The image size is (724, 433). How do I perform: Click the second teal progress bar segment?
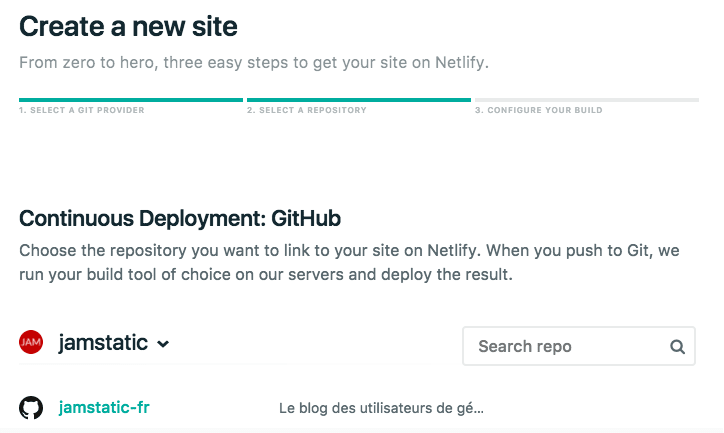pos(358,100)
